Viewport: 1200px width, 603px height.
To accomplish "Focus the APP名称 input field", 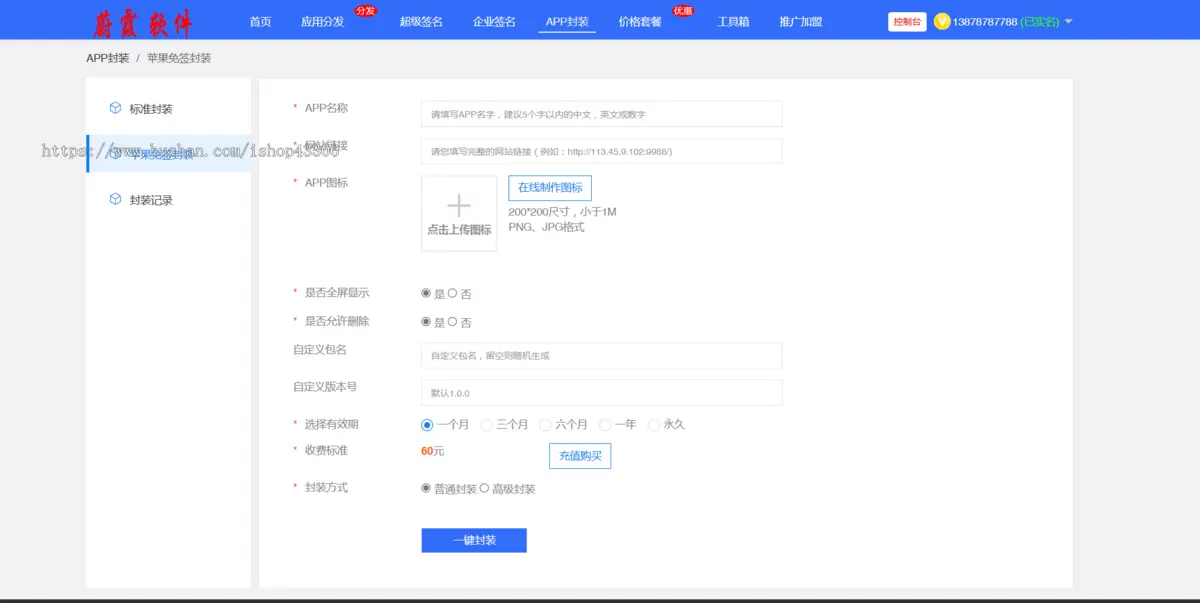I will (x=602, y=114).
